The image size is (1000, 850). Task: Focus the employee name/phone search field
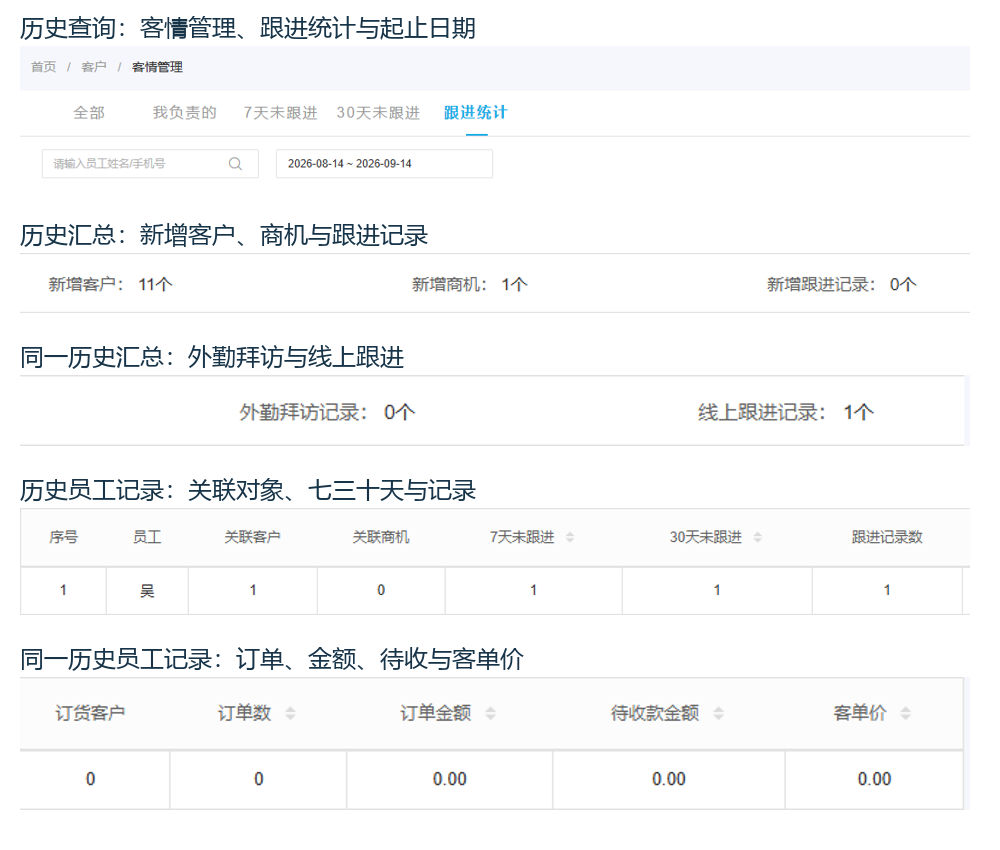coord(151,164)
